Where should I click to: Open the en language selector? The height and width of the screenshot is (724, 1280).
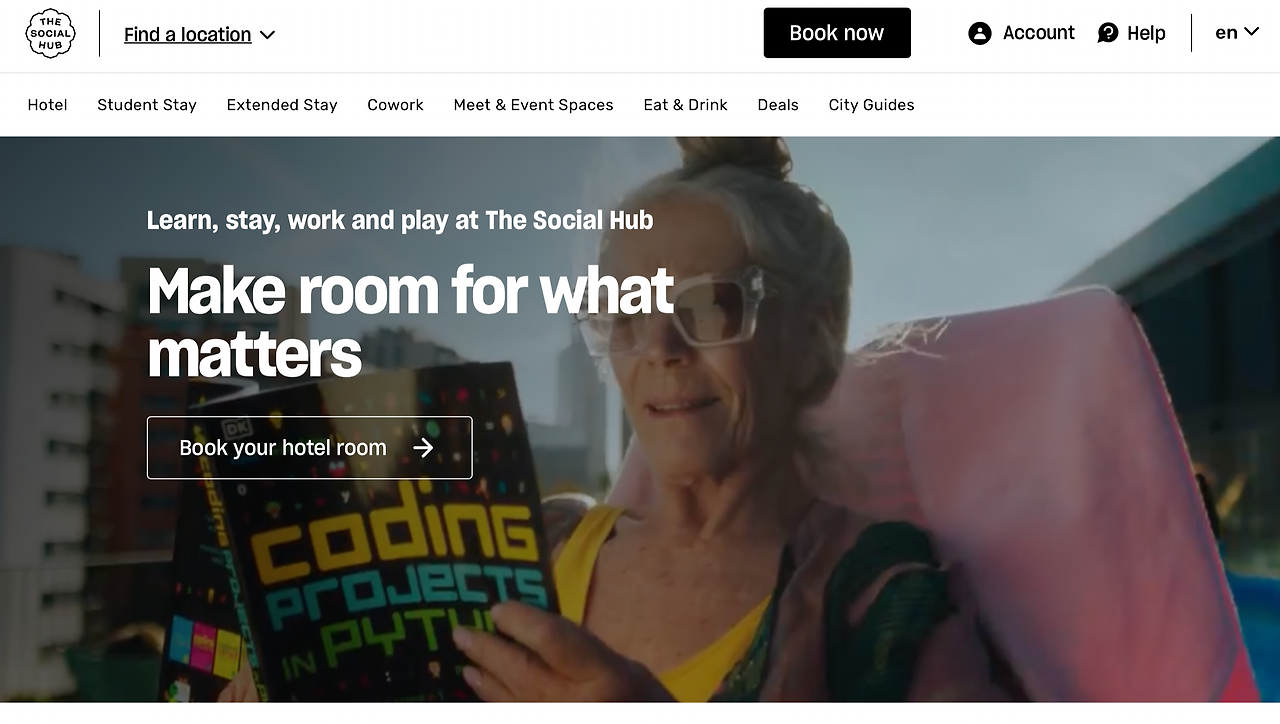pyautogui.click(x=1237, y=33)
